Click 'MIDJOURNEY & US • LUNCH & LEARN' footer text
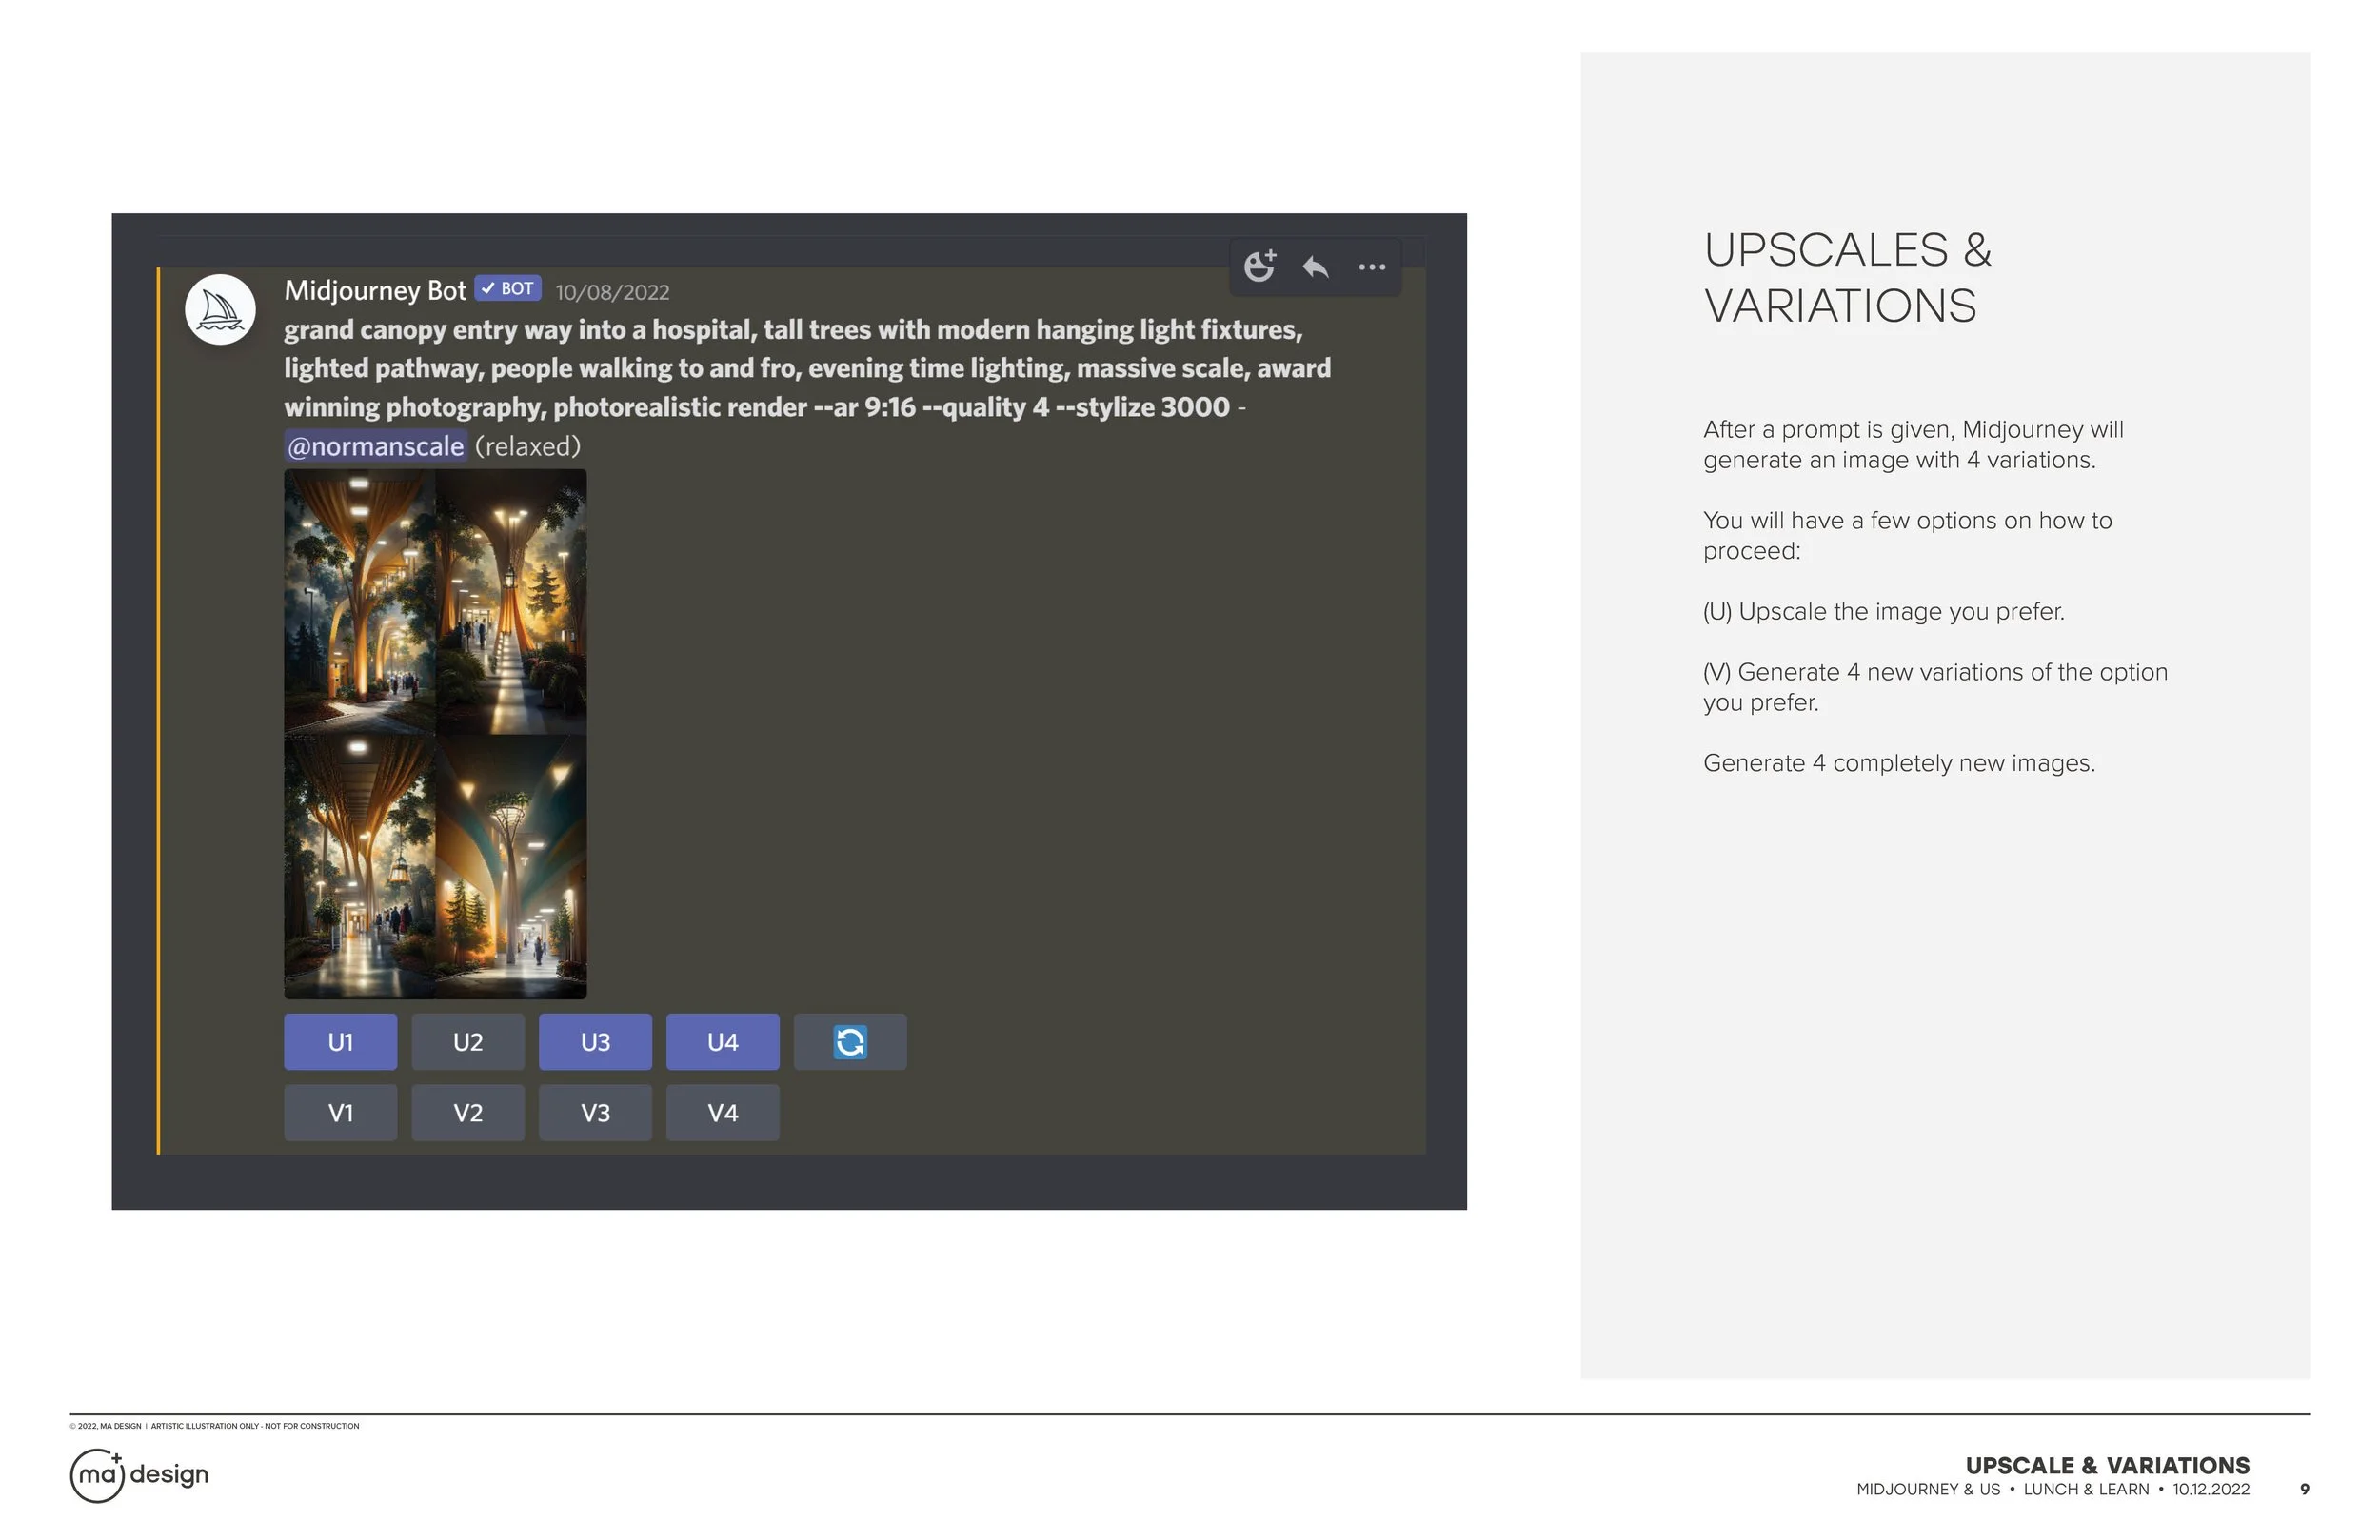 pyautogui.click(x=2002, y=1489)
